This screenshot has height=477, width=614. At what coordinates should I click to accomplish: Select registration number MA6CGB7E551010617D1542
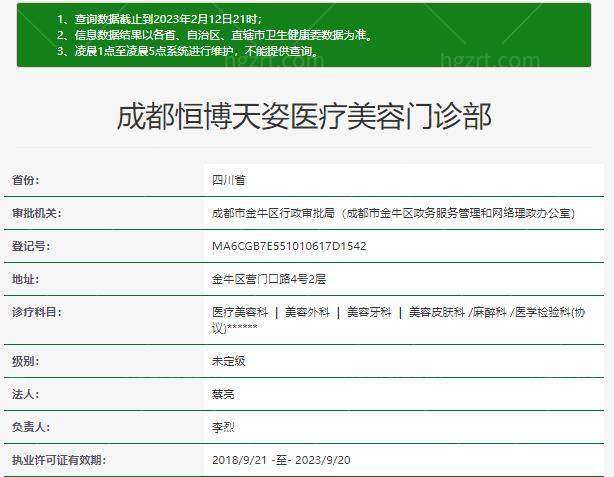click(x=289, y=246)
